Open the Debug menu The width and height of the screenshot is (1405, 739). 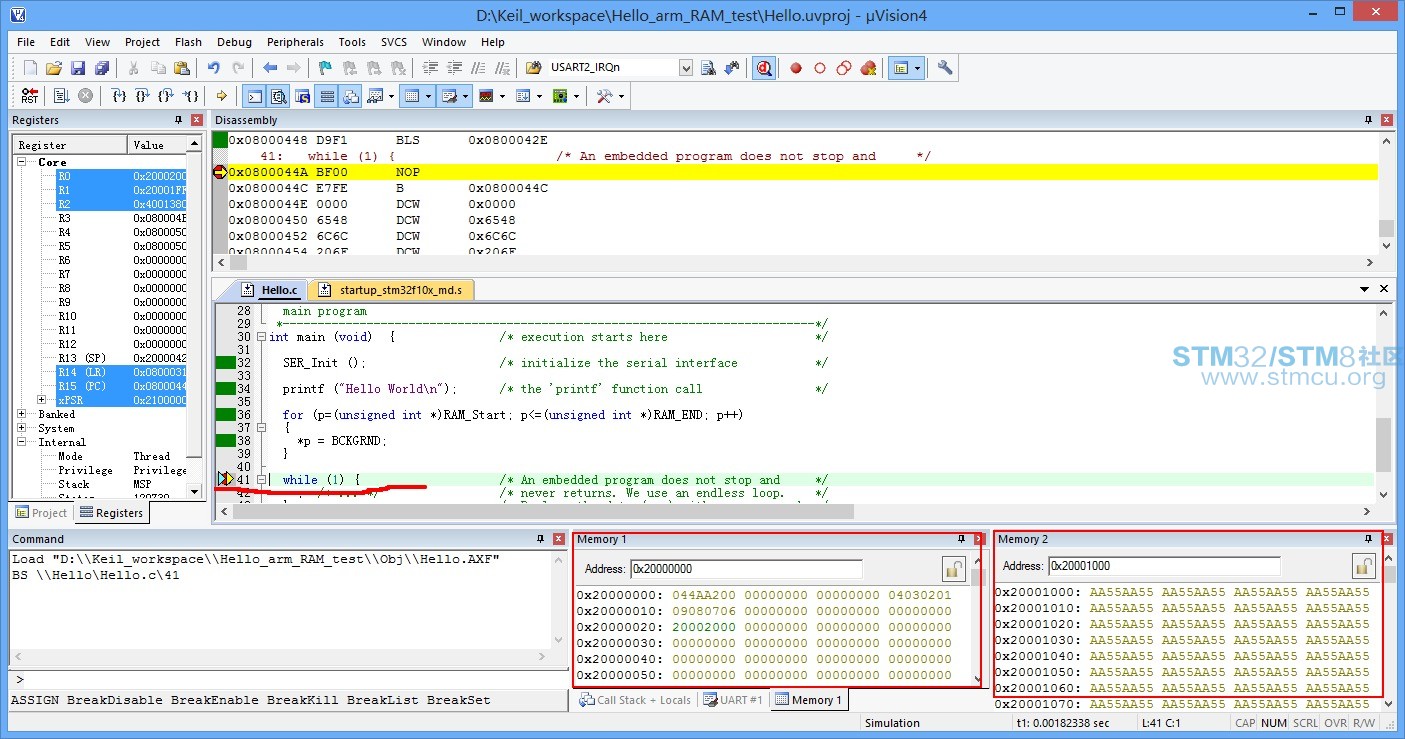coord(234,42)
